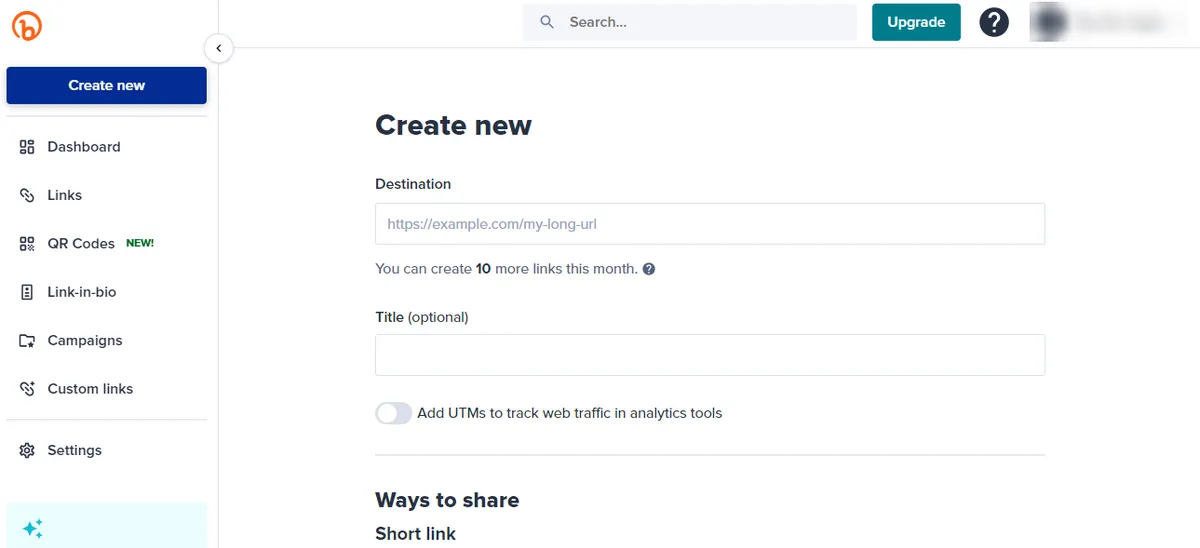The width and height of the screenshot is (1200, 548).
Task: Enable the Add UTMs toggle
Action: click(x=393, y=413)
